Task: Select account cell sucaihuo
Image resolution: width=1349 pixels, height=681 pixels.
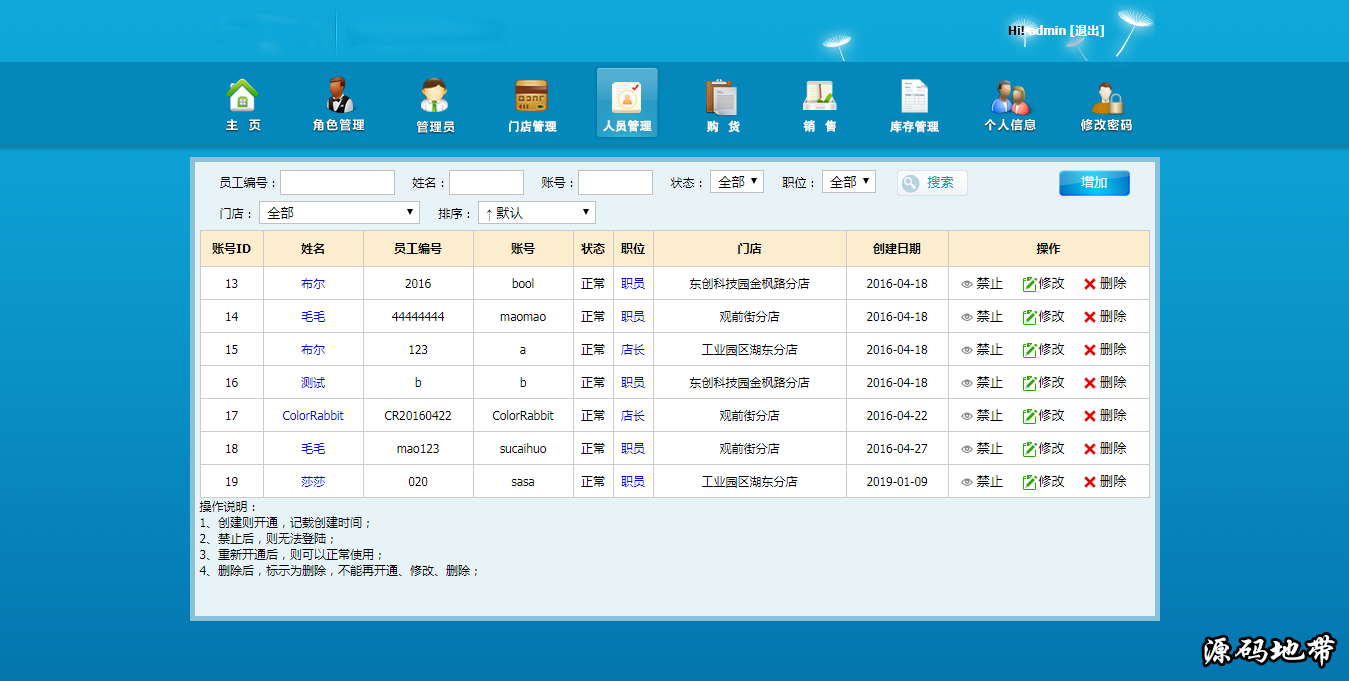Action: point(523,449)
